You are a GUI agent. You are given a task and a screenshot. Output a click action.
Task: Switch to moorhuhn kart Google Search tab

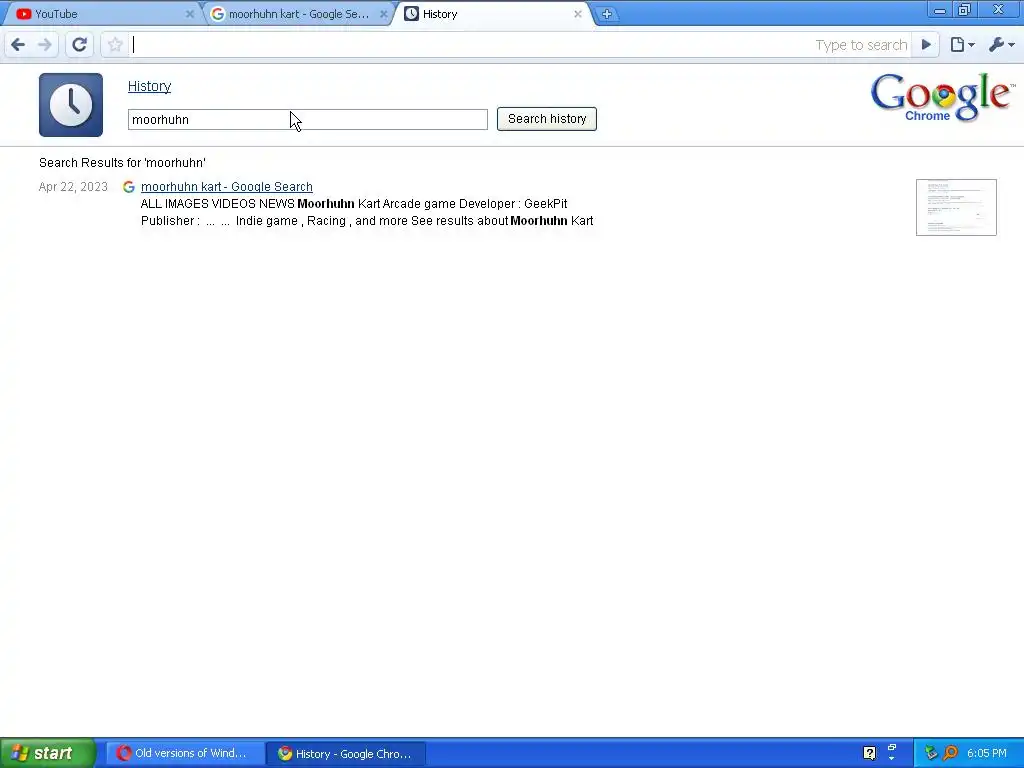click(x=299, y=14)
